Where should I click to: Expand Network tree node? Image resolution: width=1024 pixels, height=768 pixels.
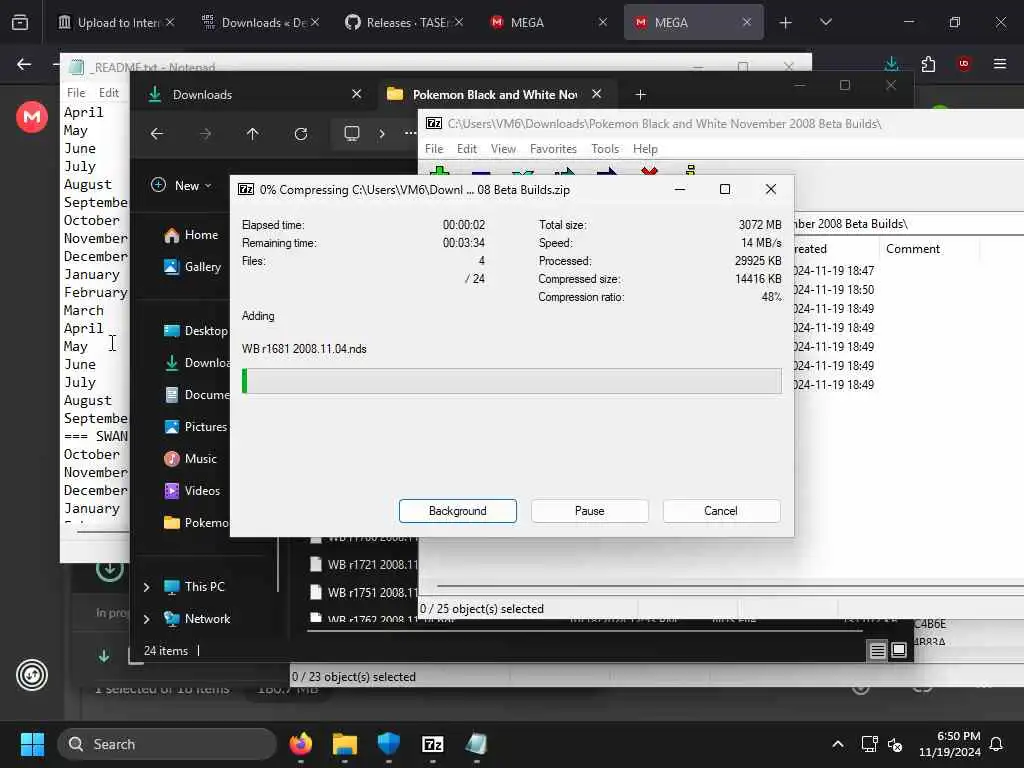[x=147, y=619]
